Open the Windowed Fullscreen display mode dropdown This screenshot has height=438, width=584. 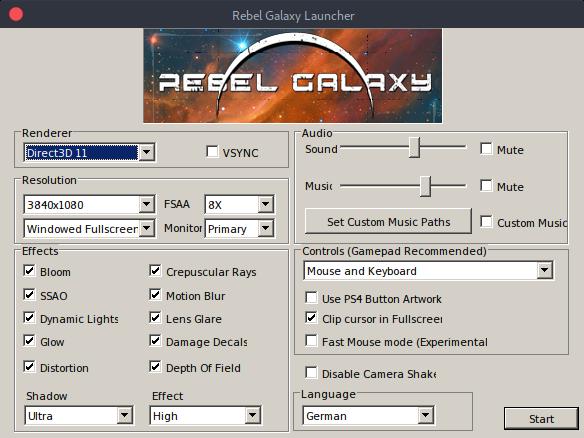89,228
